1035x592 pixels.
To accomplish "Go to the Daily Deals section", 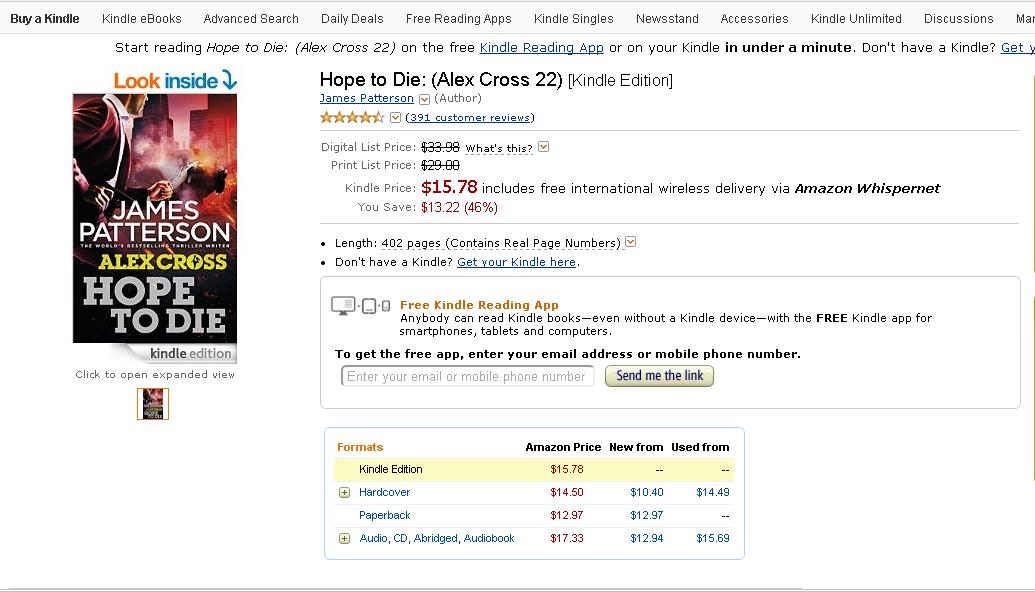I will (352, 18).
